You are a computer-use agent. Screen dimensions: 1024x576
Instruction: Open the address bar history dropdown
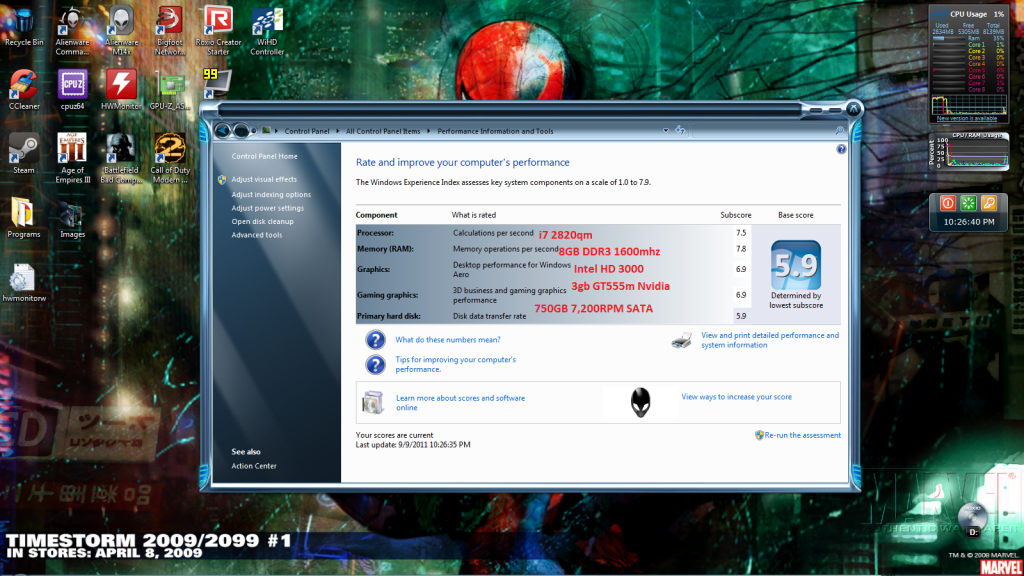pos(665,131)
